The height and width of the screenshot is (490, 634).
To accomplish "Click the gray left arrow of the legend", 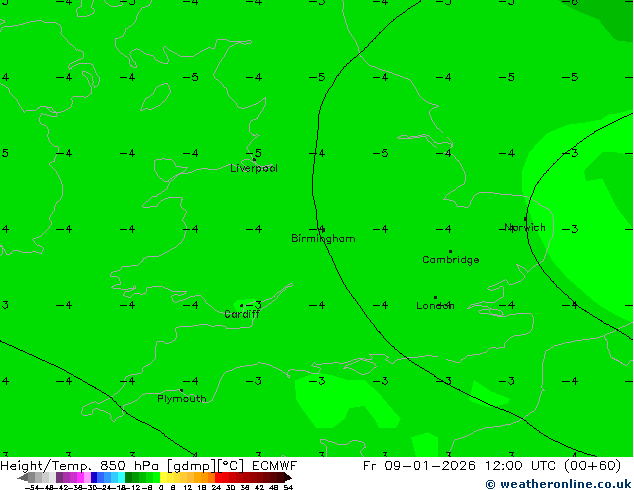I will point(23,477).
